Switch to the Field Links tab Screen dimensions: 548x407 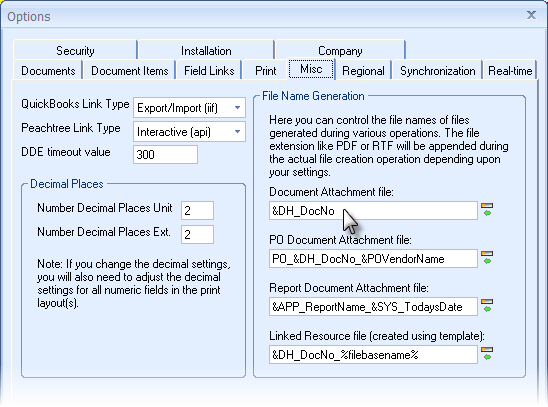pos(209,71)
